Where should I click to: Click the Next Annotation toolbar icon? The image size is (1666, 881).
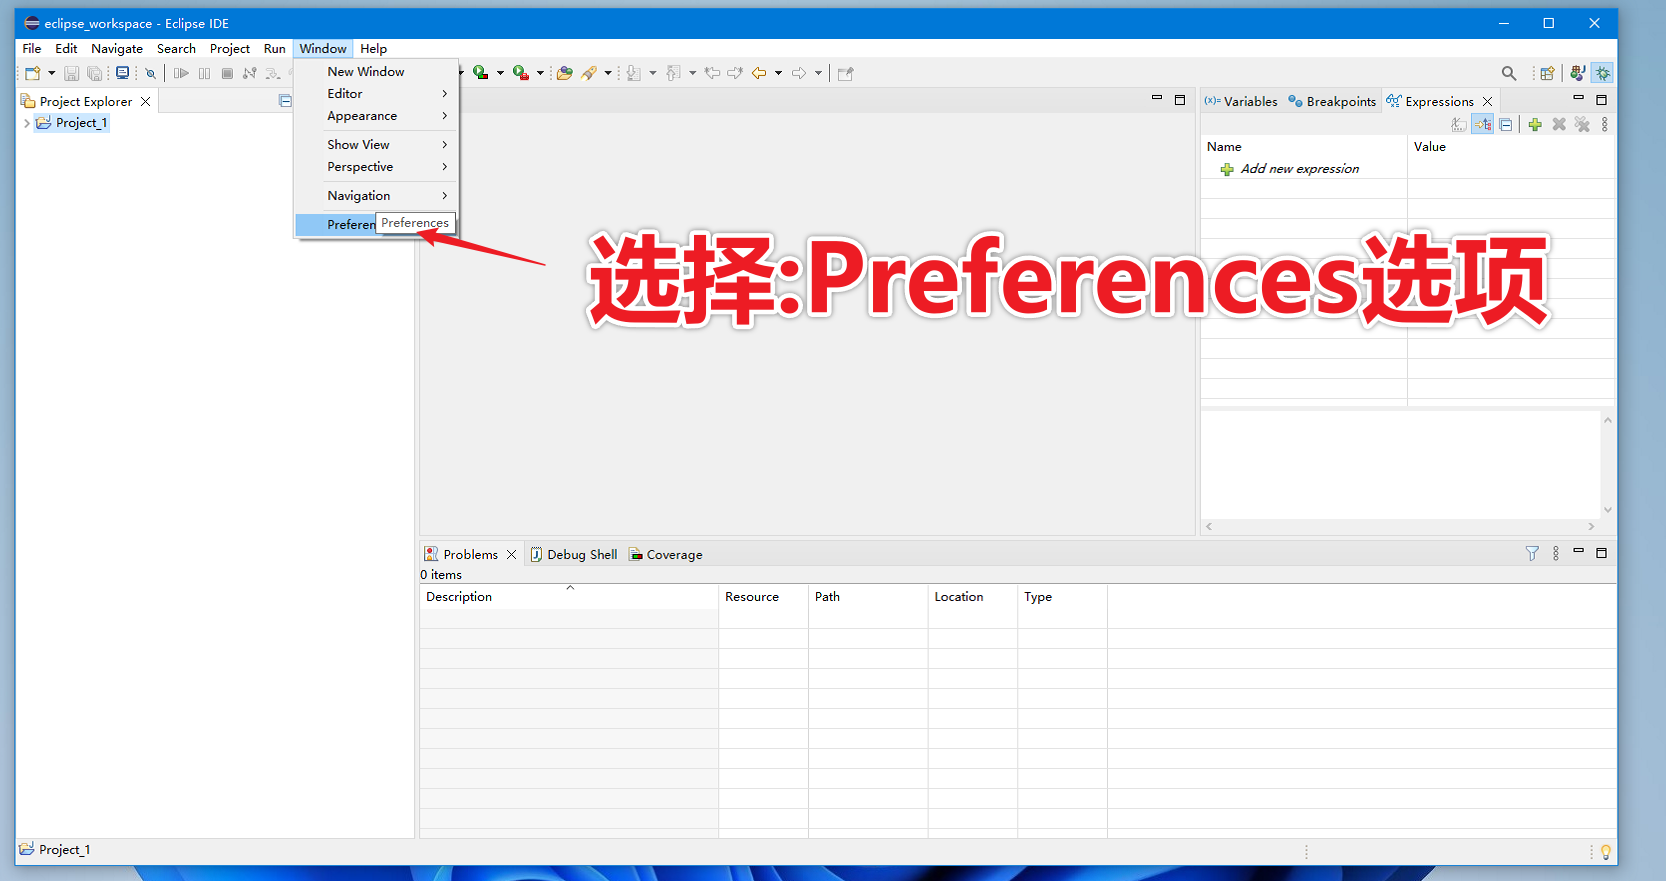[633, 73]
